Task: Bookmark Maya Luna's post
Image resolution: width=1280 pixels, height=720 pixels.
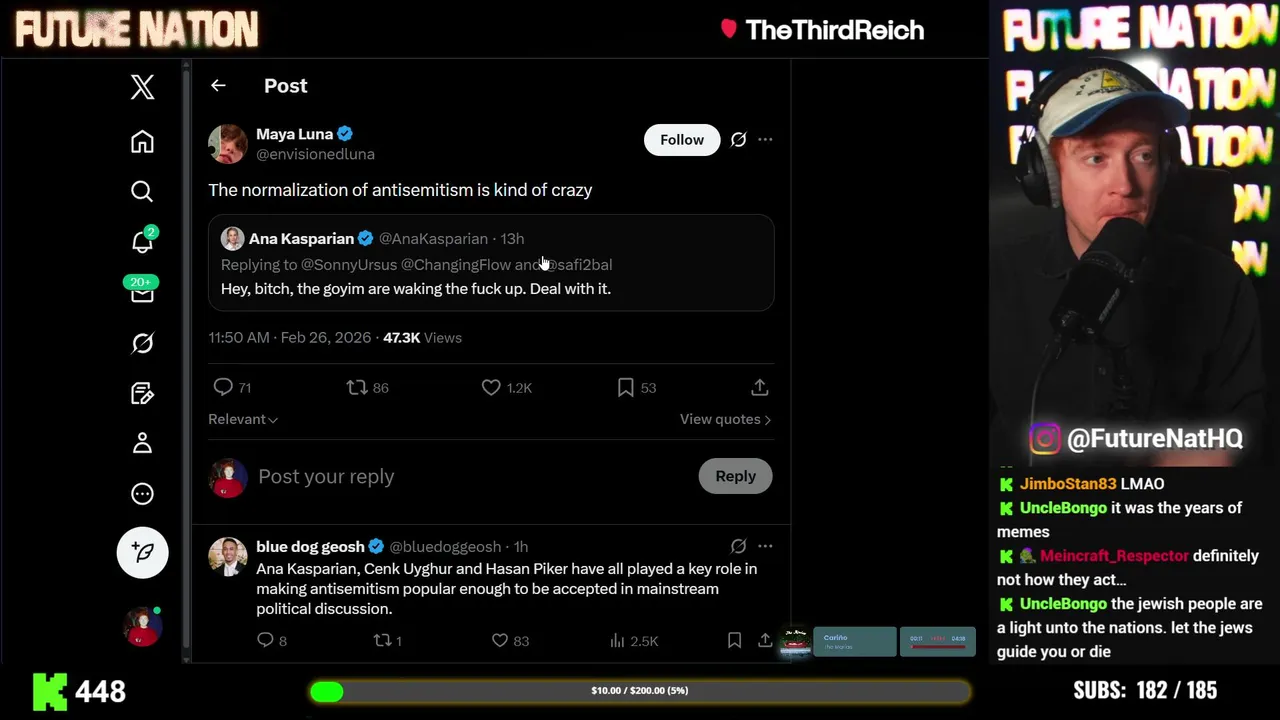Action: (x=625, y=387)
